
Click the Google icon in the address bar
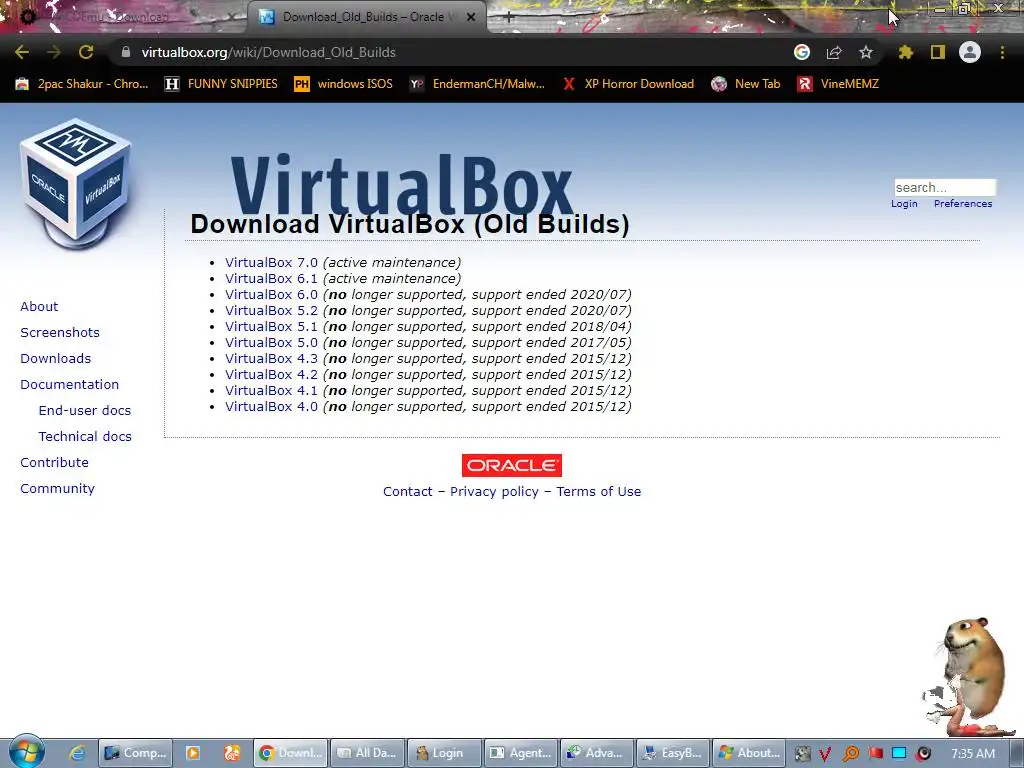tap(802, 52)
